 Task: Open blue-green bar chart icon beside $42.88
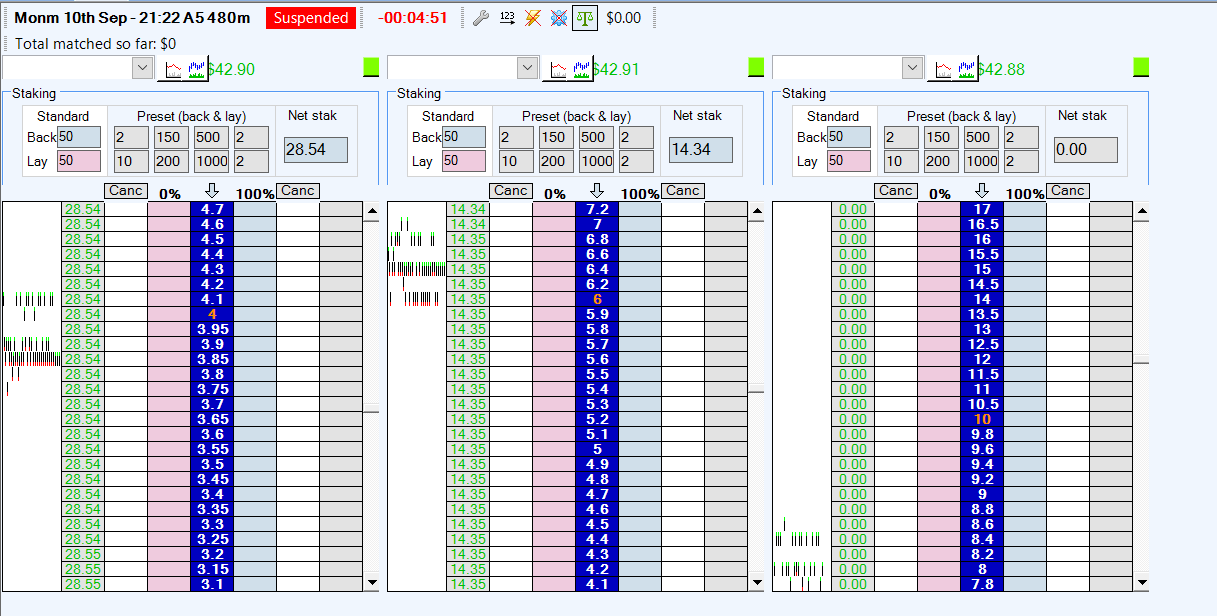(965, 68)
